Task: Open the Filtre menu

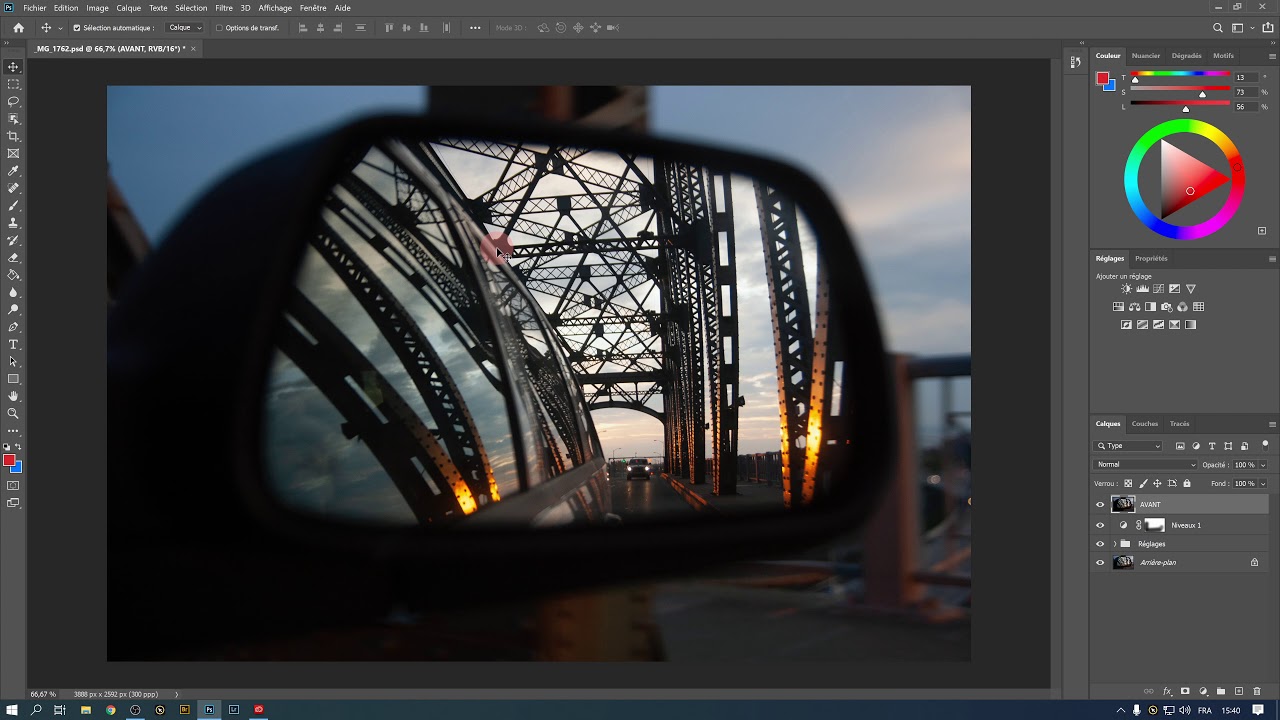Action: point(224,8)
